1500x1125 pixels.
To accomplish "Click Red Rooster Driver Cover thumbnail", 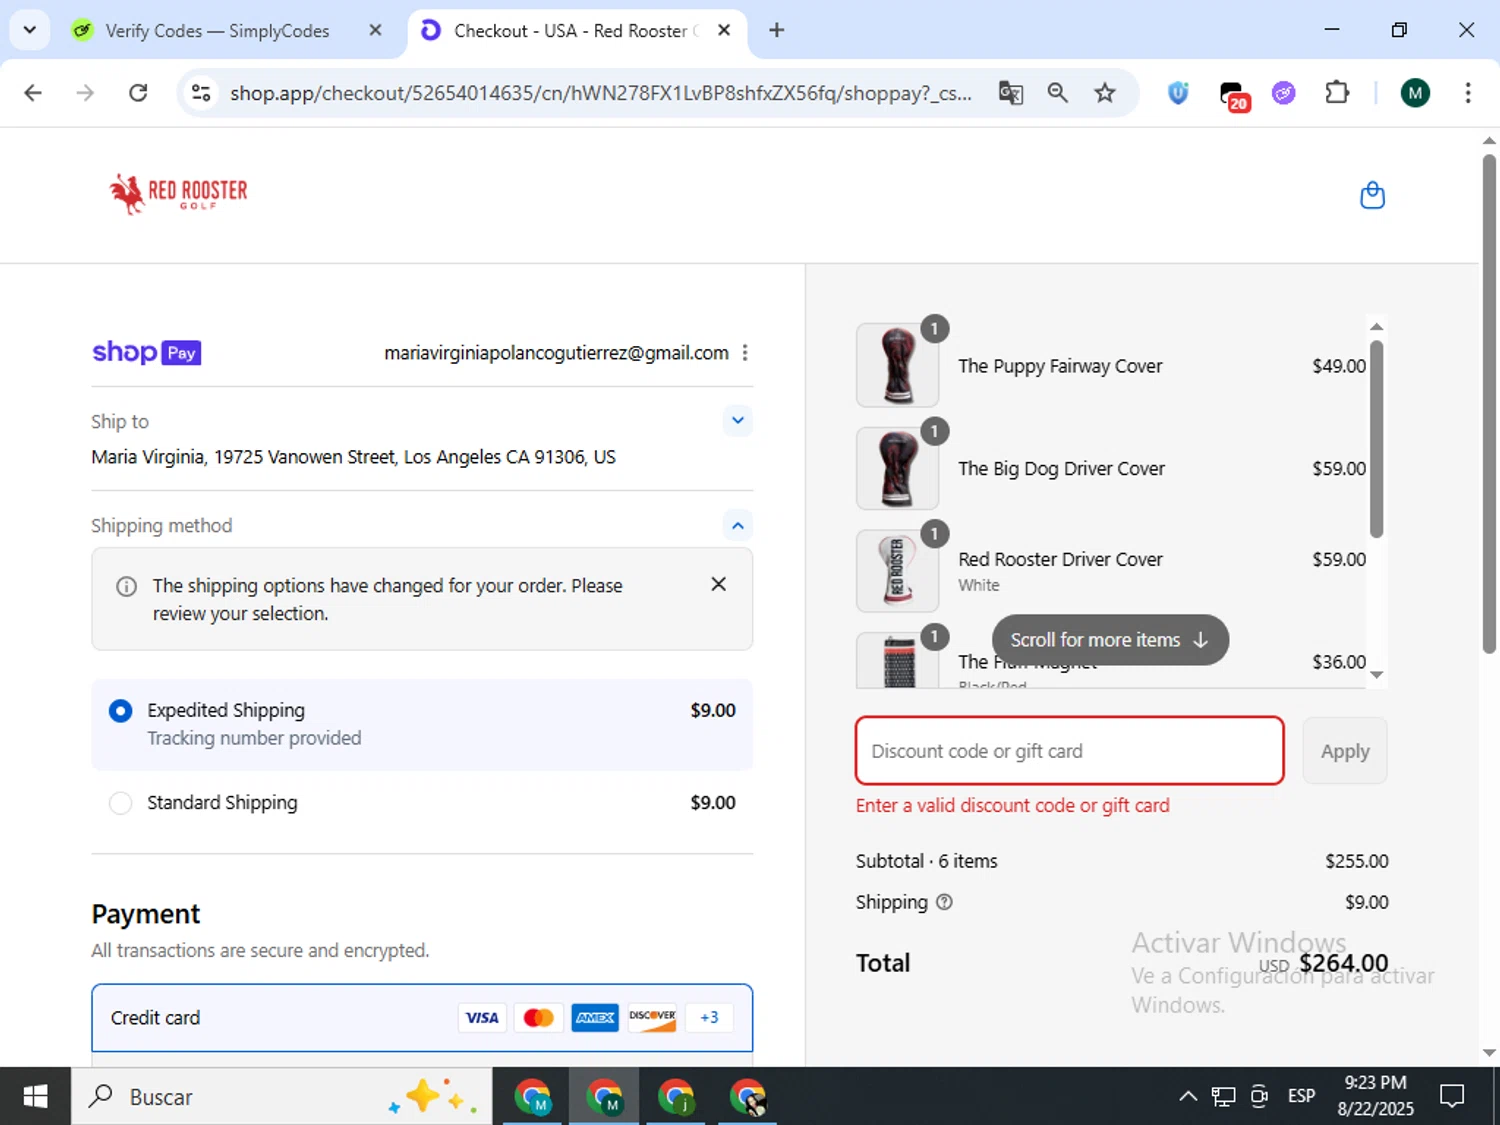I will tap(897, 570).
